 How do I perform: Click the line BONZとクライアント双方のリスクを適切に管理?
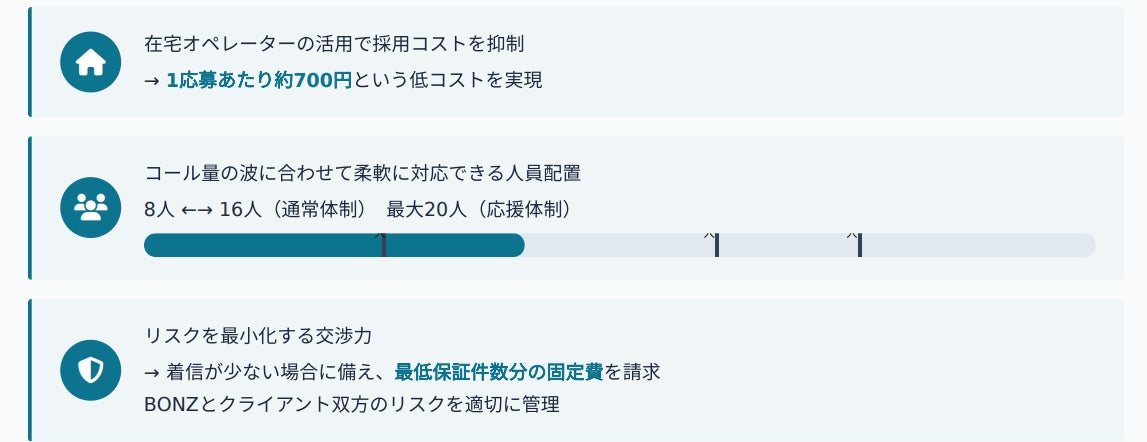(352, 404)
